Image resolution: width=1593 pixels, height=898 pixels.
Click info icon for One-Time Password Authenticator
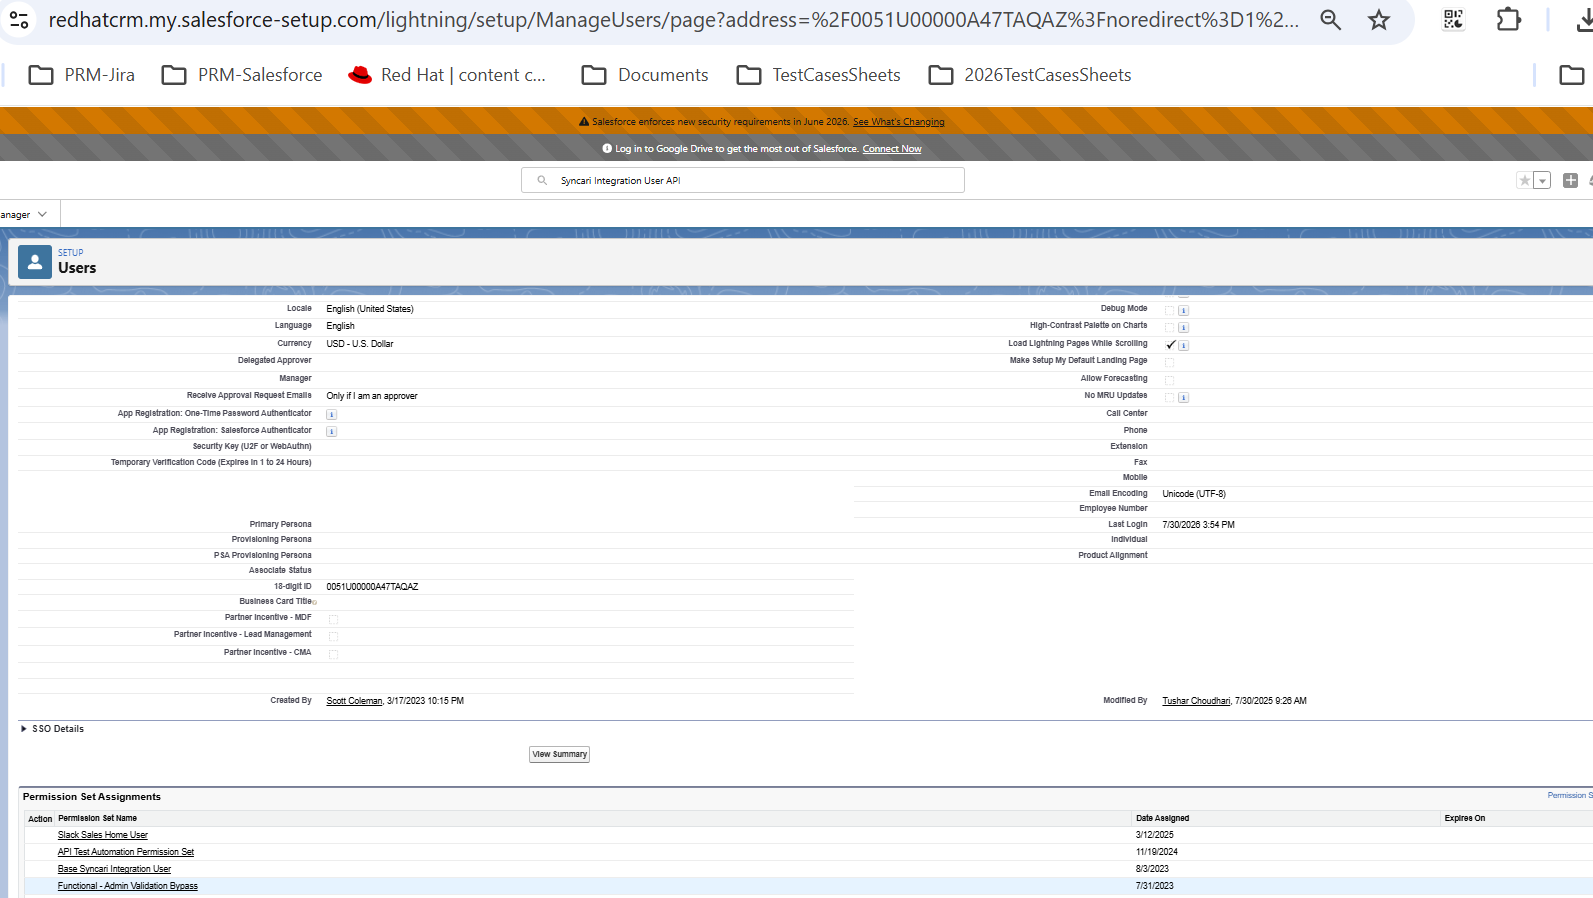click(x=332, y=414)
